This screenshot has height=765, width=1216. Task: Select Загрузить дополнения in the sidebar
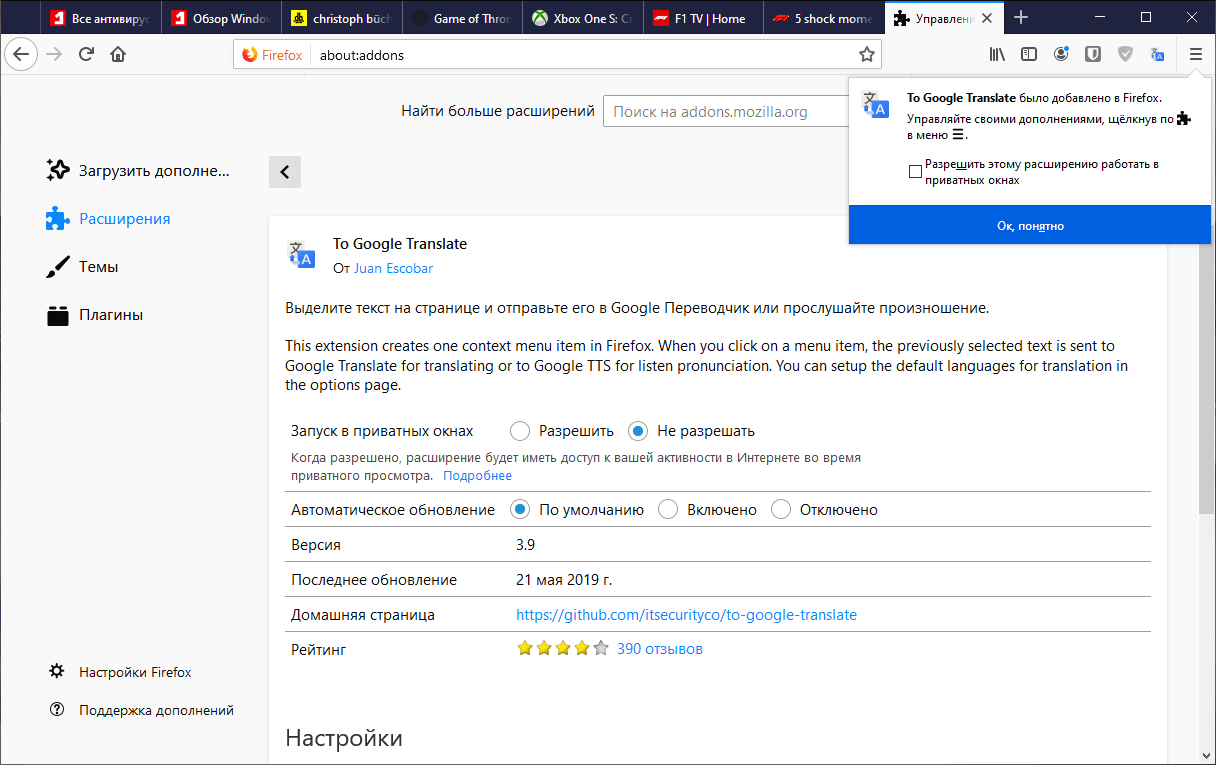coord(140,170)
